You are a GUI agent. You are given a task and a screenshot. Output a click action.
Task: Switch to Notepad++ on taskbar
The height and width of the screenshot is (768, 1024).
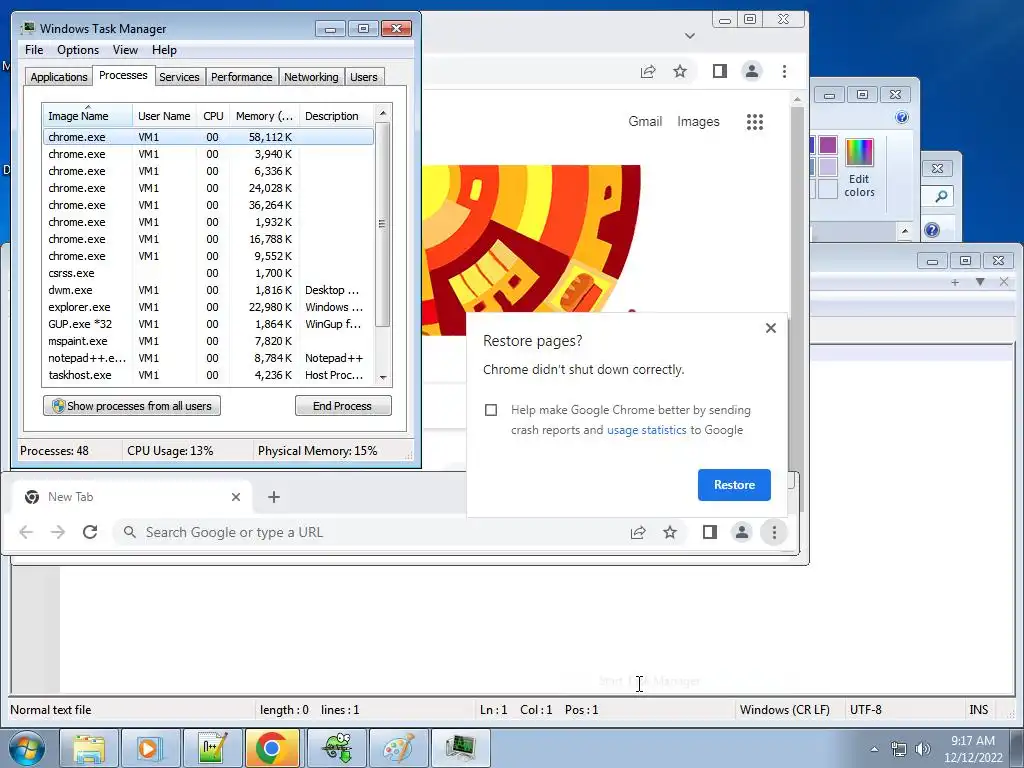click(213, 748)
